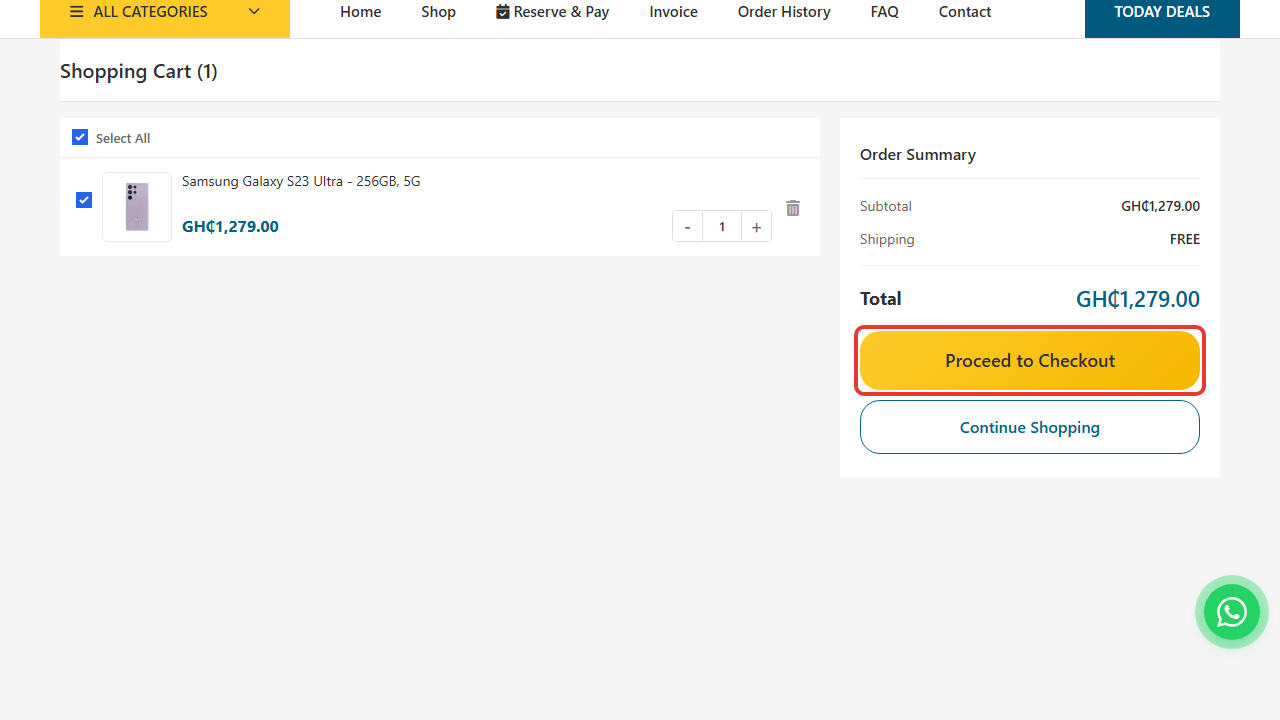Click Proceed to Checkout button
Image resolution: width=1280 pixels, height=720 pixels.
pyautogui.click(x=1030, y=361)
